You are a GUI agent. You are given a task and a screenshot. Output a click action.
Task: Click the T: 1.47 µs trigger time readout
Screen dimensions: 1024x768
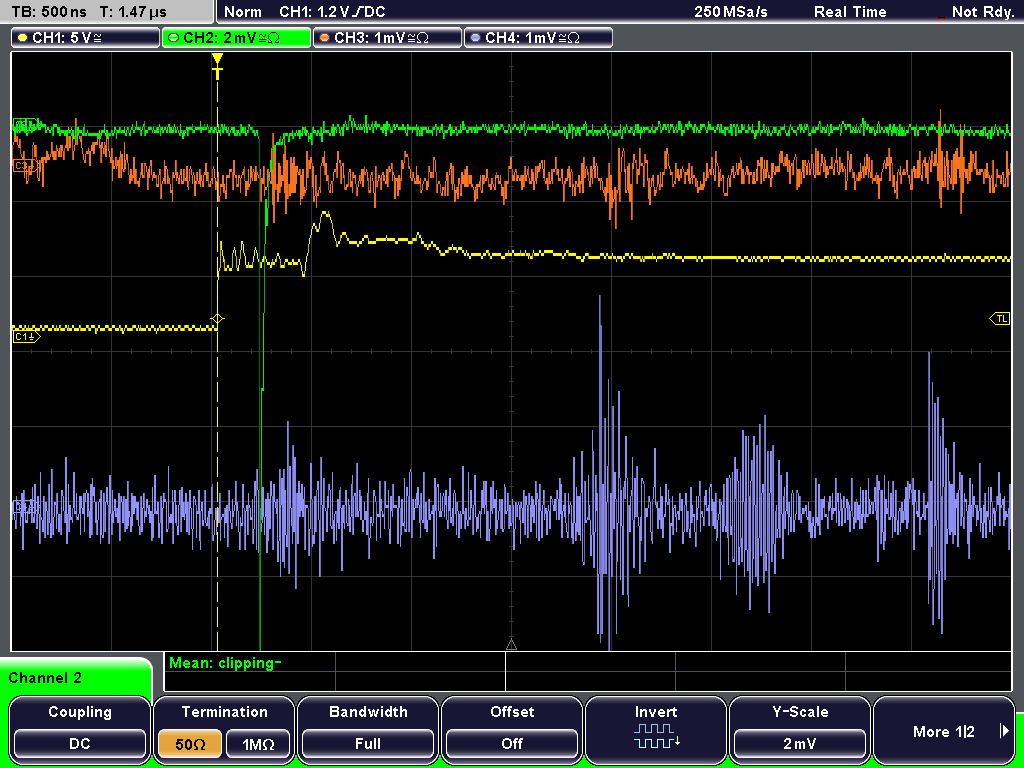pyautogui.click(x=134, y=12)
